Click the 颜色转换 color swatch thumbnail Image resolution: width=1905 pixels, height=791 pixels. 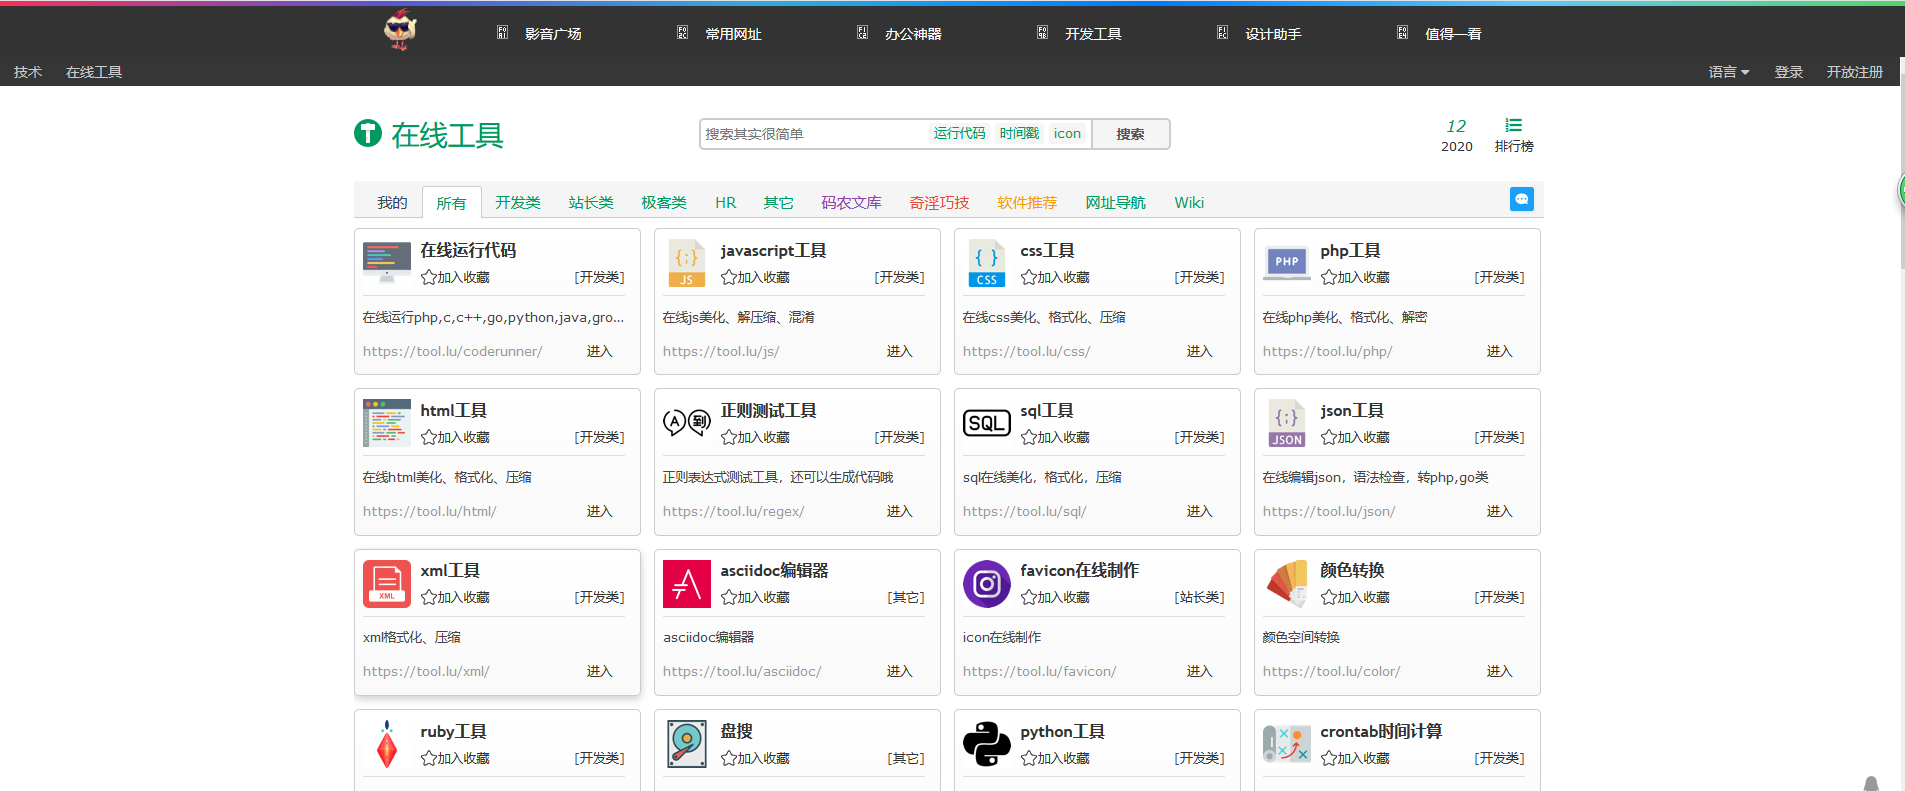pyautogui.click(x=1286, y=584)
